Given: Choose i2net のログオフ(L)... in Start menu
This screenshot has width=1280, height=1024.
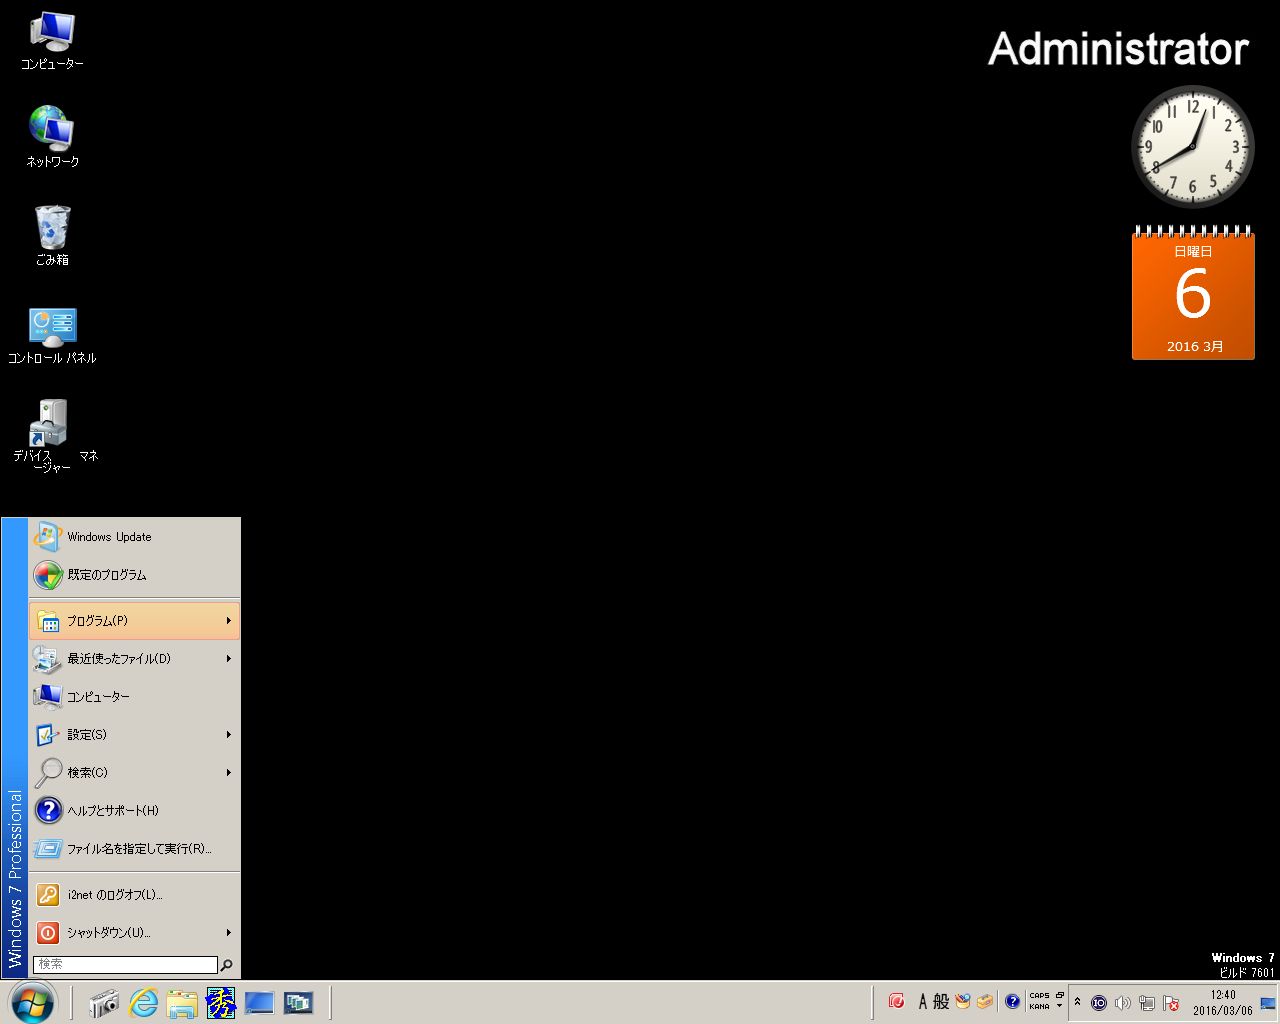Looking at the screenshot, I should pyautogui.click(x=134, y=895).
